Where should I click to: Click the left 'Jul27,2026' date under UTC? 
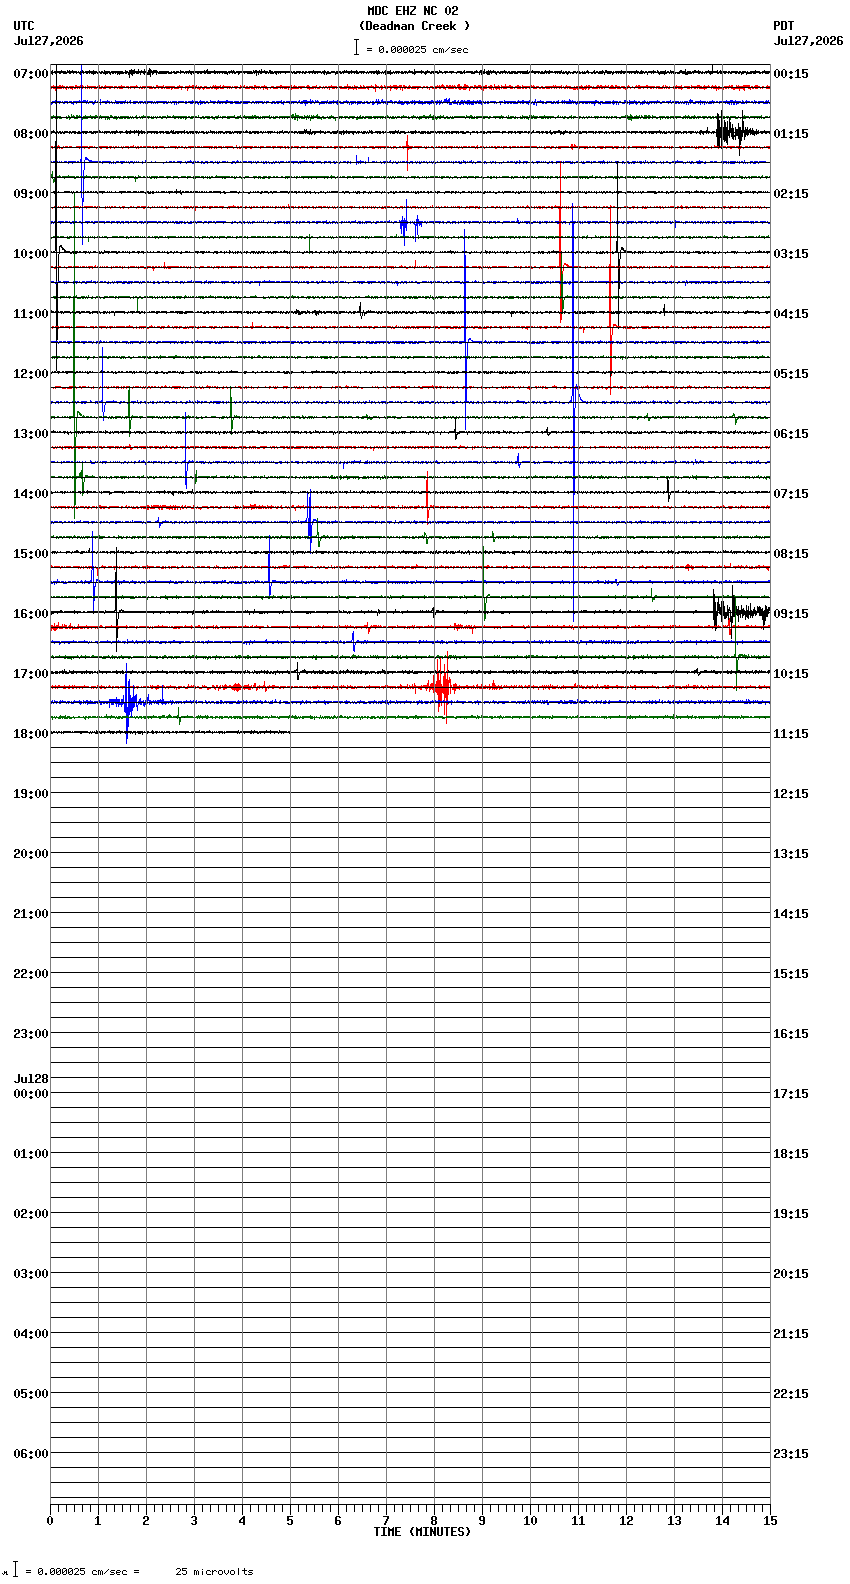coord(48,41)
